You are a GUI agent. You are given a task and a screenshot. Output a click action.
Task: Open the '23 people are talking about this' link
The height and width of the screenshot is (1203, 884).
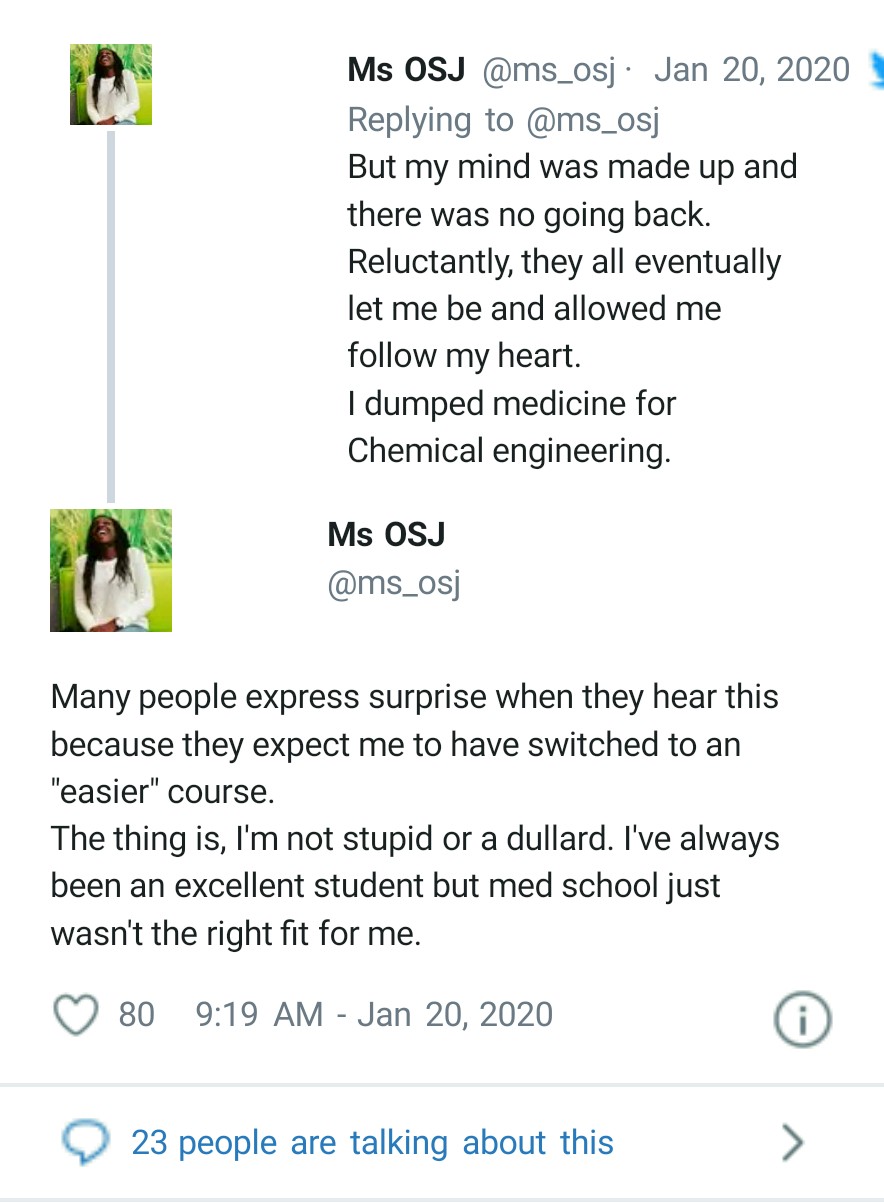coord(372,1143)
